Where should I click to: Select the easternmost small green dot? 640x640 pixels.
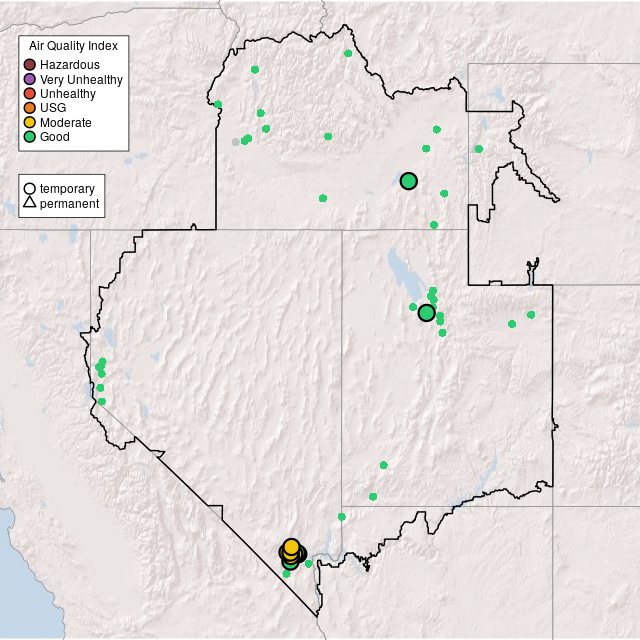[x=531, y=315]
